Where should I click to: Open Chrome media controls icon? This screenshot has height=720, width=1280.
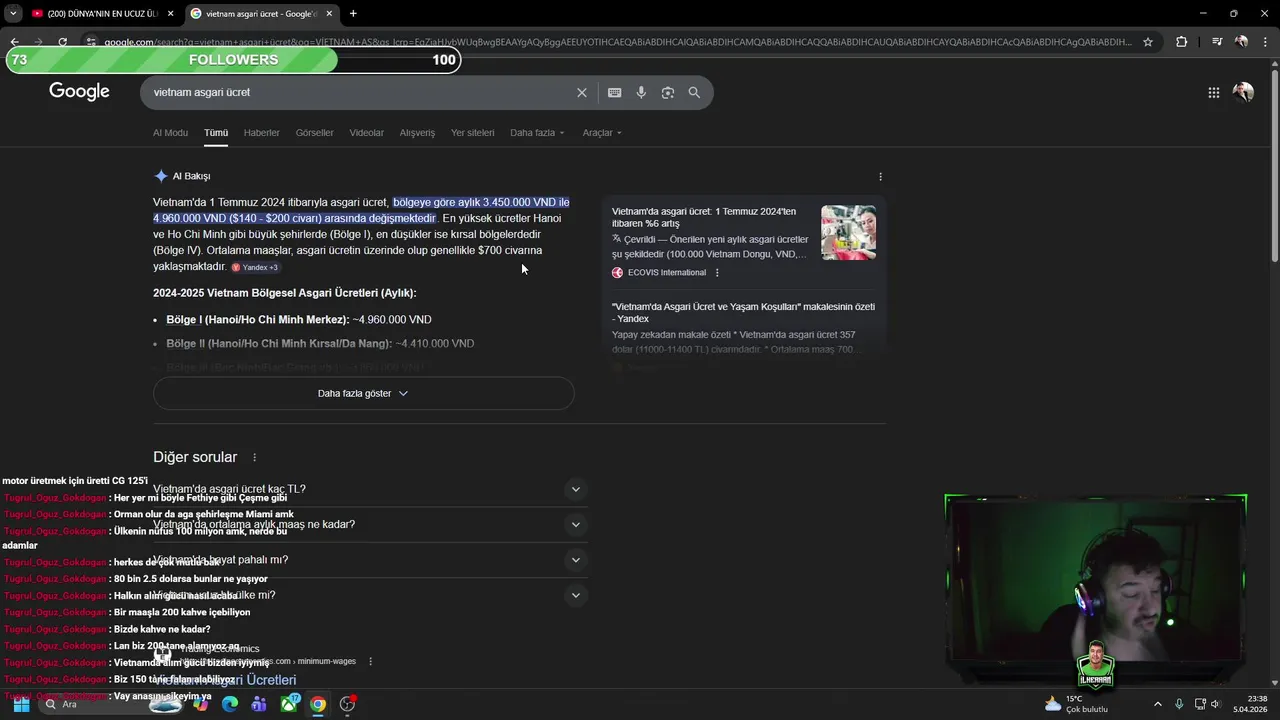[x=1216, y=42]
